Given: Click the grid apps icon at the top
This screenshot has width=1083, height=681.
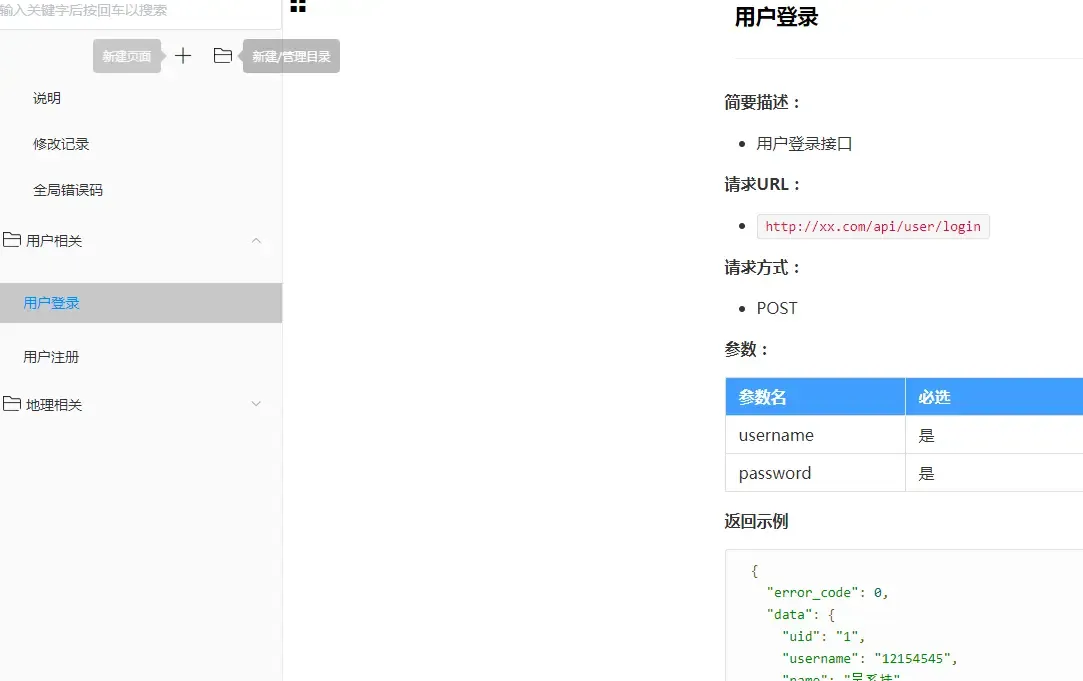Looking at the screenshot, I should (x=297, y=8).
